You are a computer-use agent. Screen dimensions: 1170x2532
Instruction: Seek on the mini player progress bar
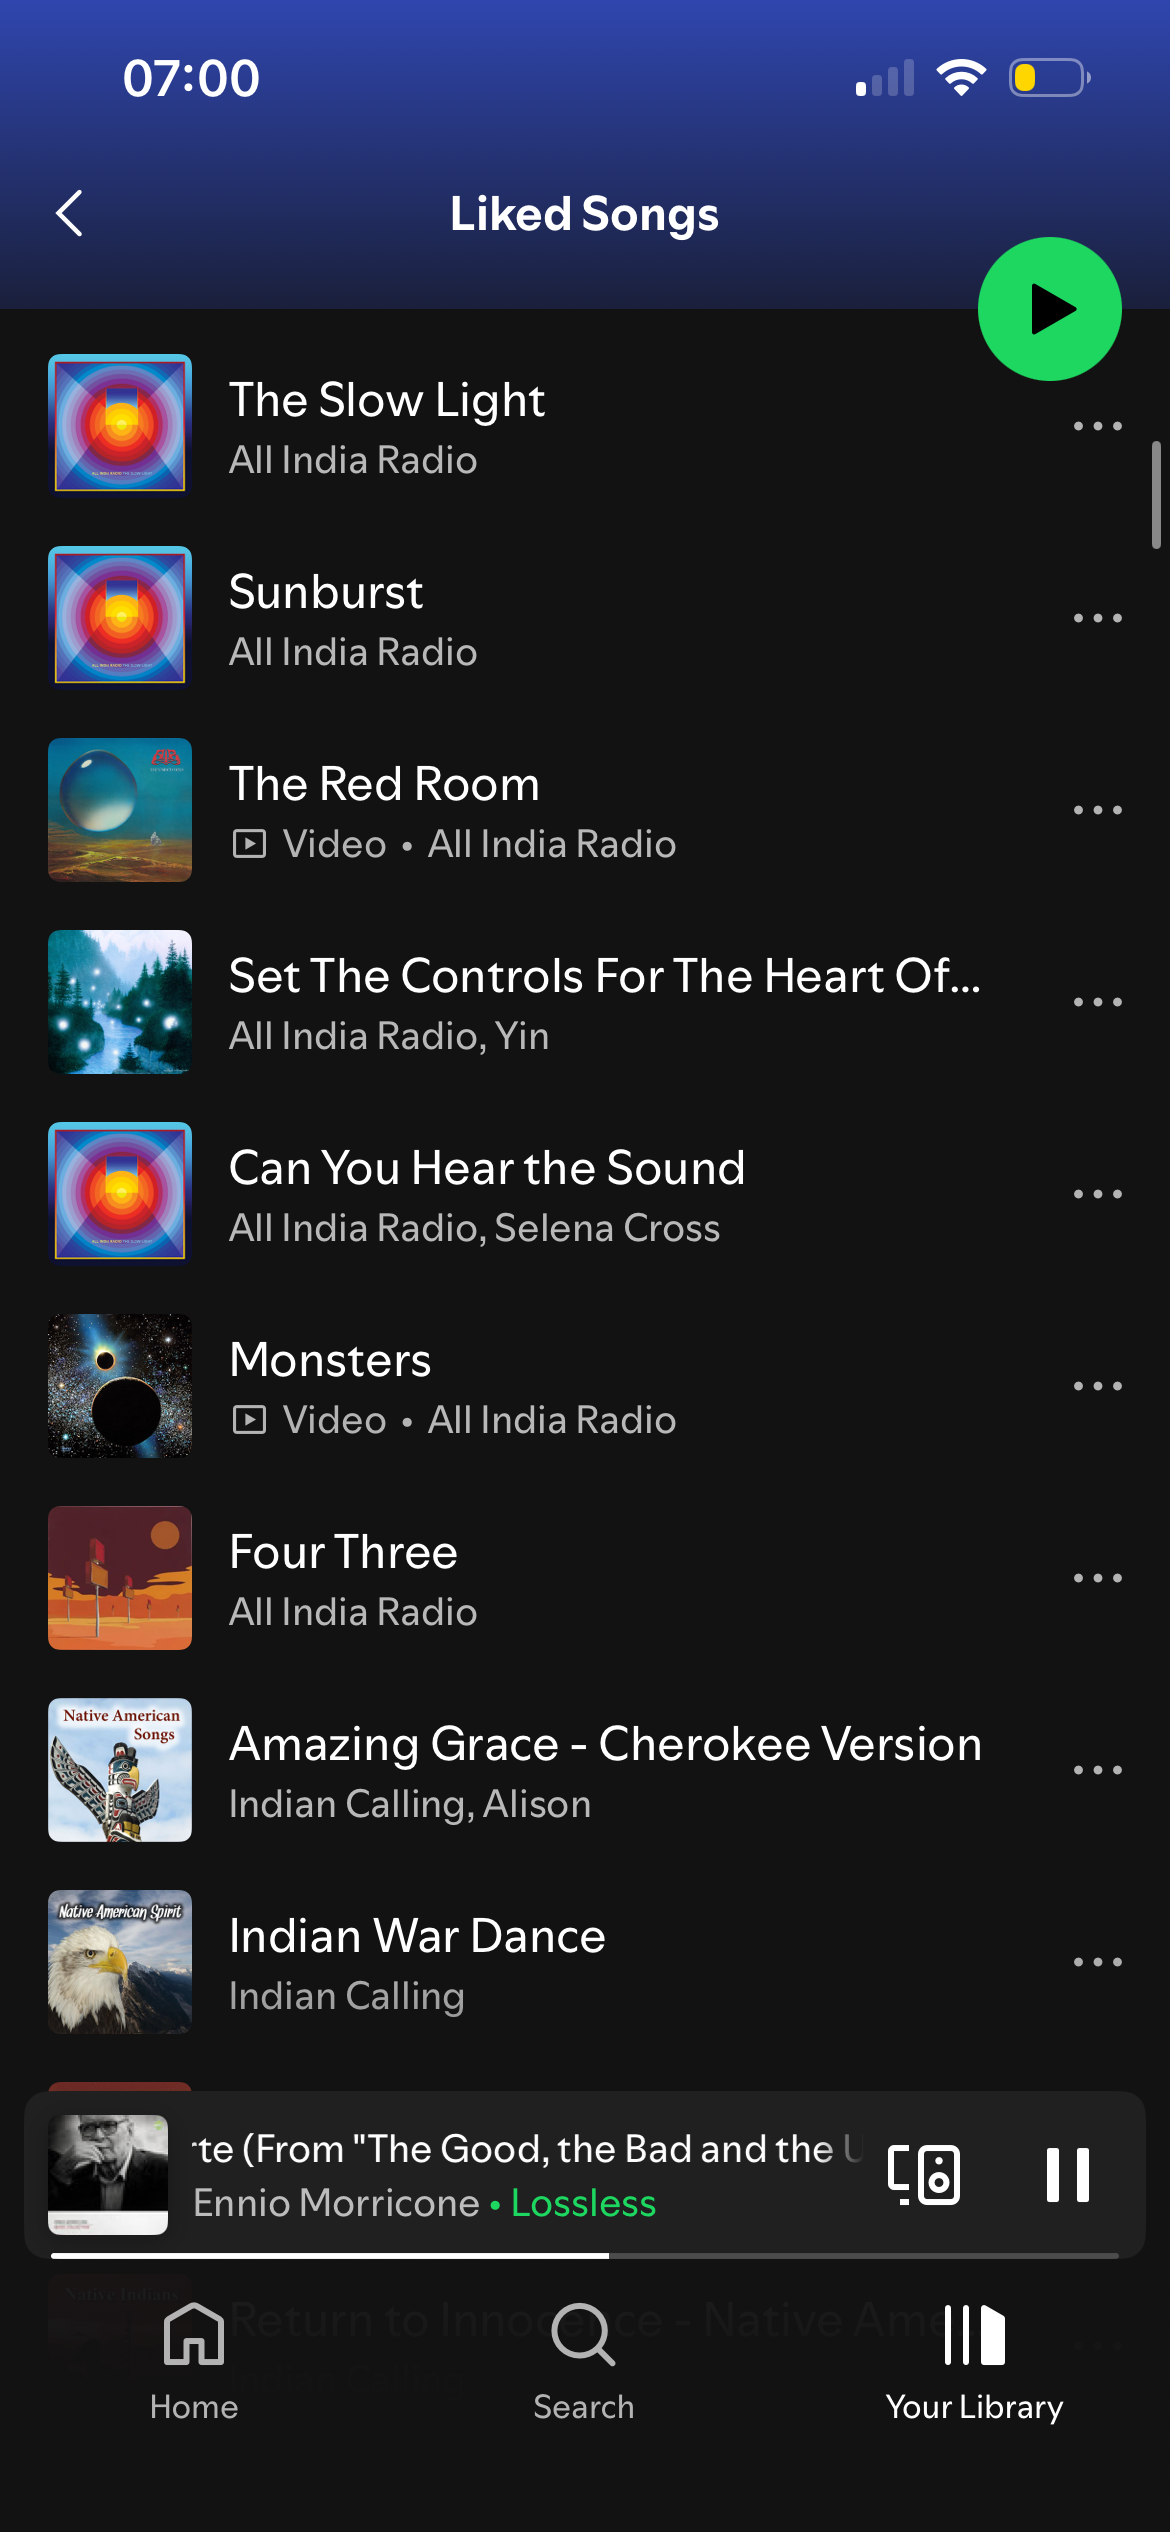(x=585, y=2256)
